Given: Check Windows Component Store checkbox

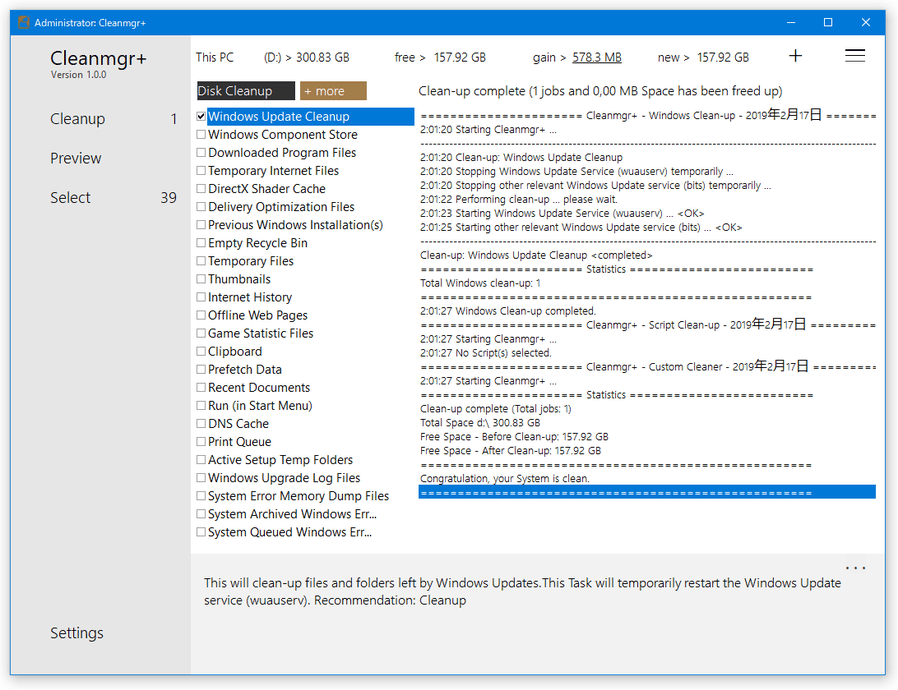Looking at the screenshot, I should 201,135.
